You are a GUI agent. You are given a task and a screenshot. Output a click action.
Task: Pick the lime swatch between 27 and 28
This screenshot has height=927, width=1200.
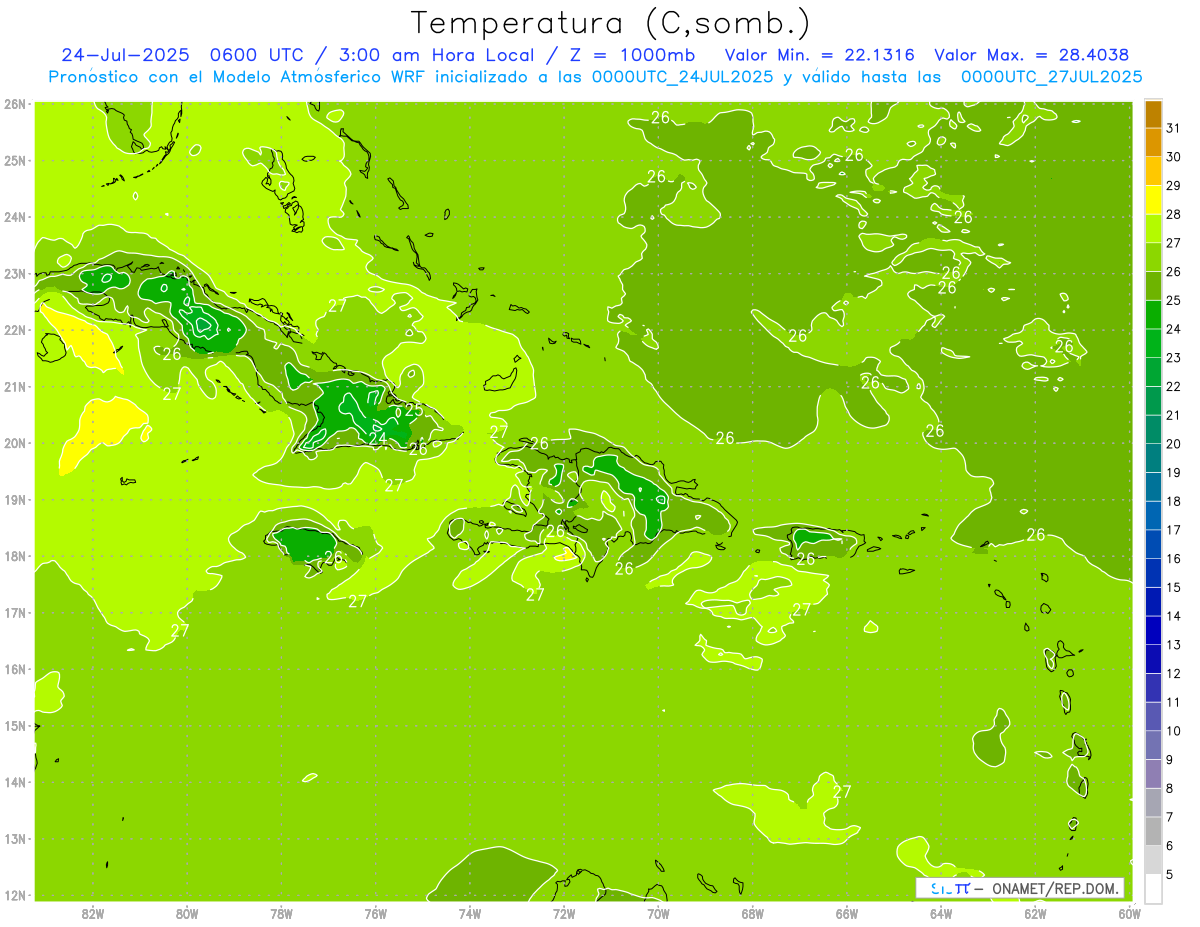point(1153,229)
